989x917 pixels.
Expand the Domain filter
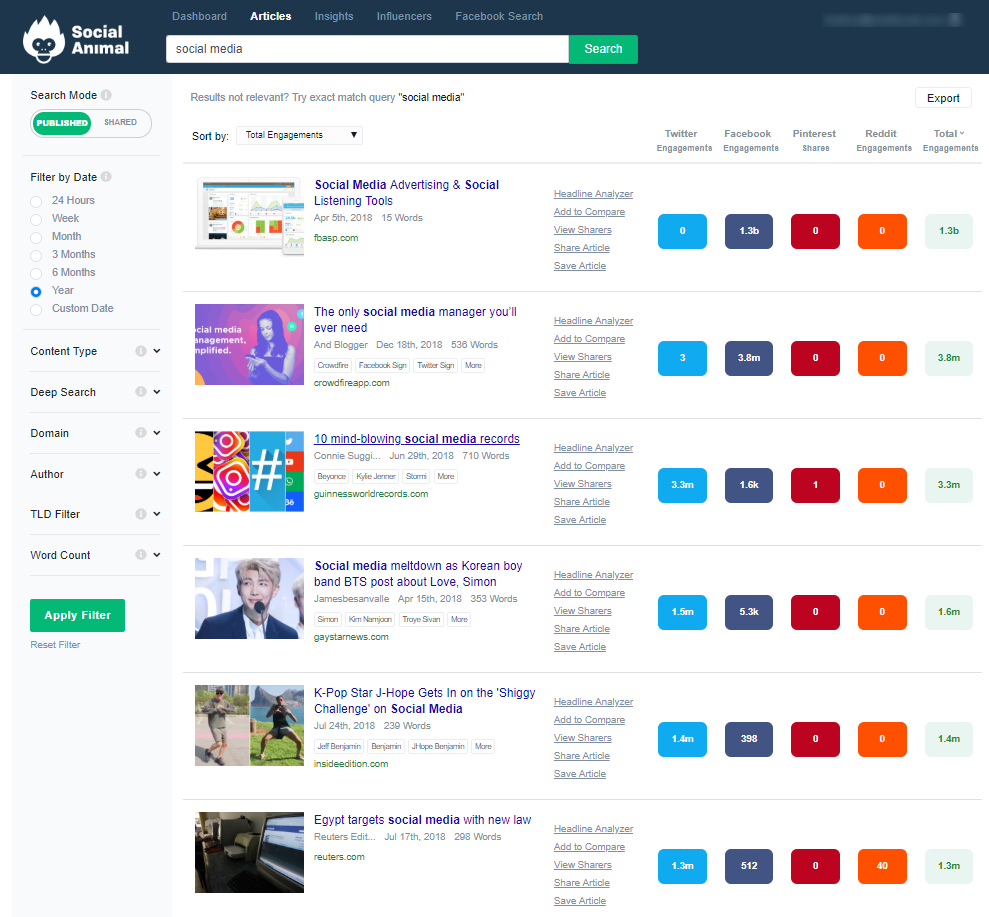[156, 433]
